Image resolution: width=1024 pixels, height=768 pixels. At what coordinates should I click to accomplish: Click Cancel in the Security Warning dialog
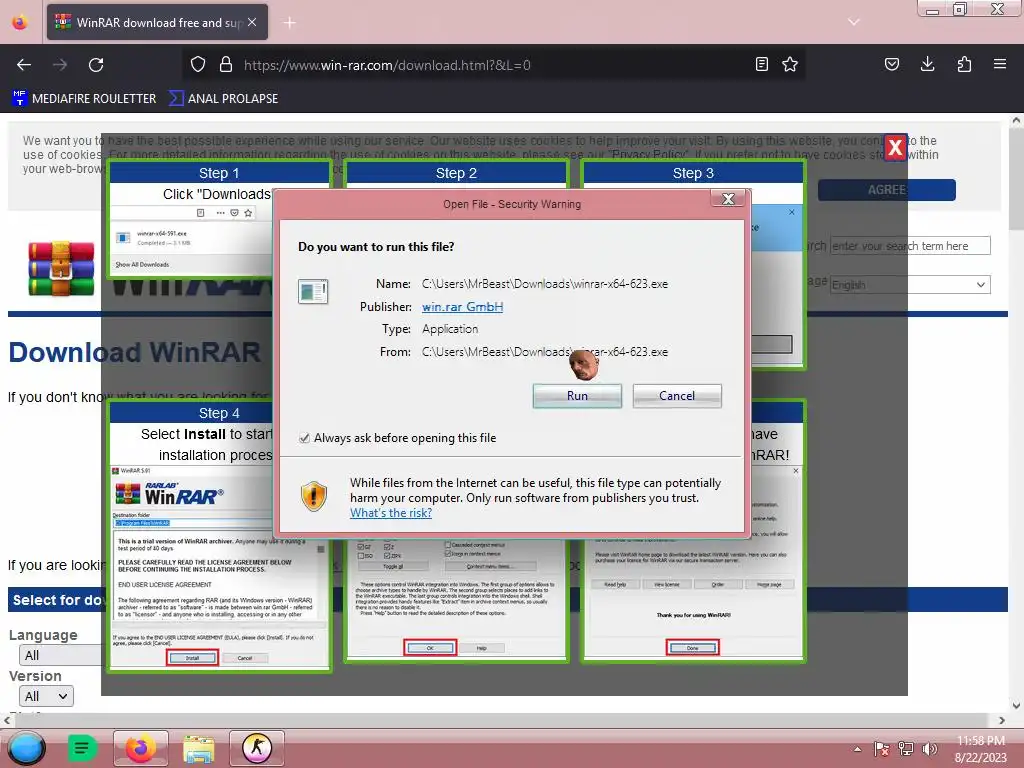point(677,396)
